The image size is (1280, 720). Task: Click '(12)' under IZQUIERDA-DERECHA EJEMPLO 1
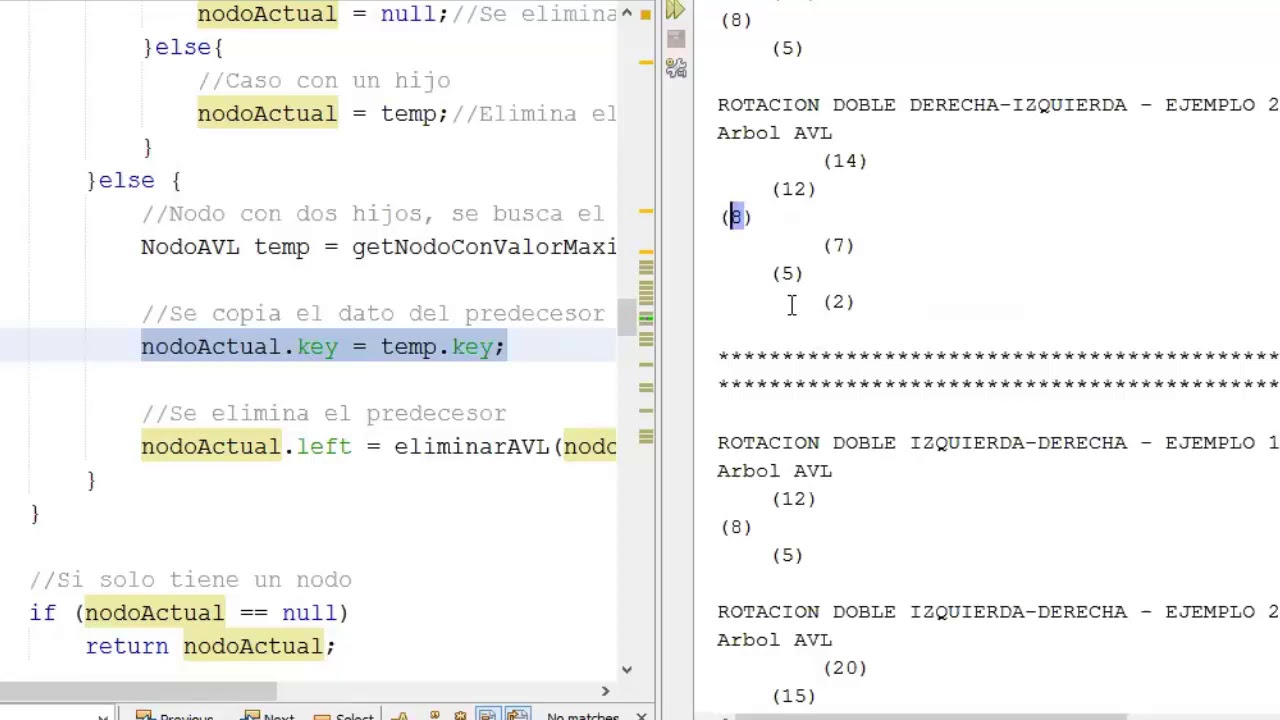pyautogui.click(x=794, y=499)
